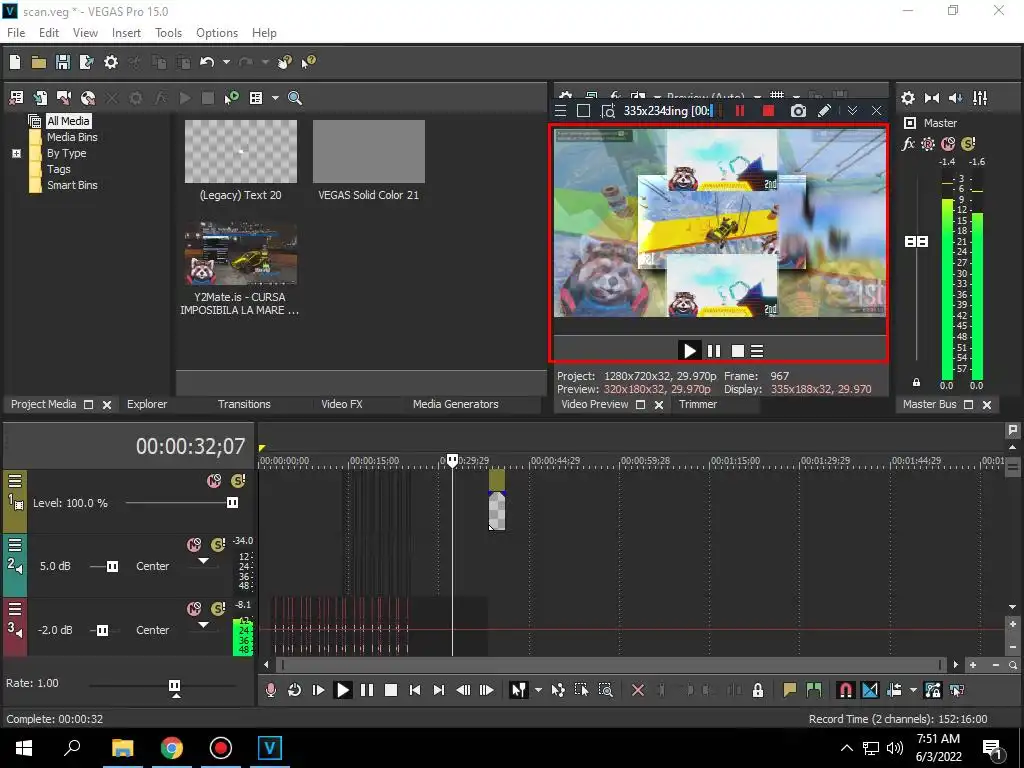This screenshot has height=768, width=1024.
Task: Collapse the screen recorder toolbar chevrons
Action: tap(852, 111)
